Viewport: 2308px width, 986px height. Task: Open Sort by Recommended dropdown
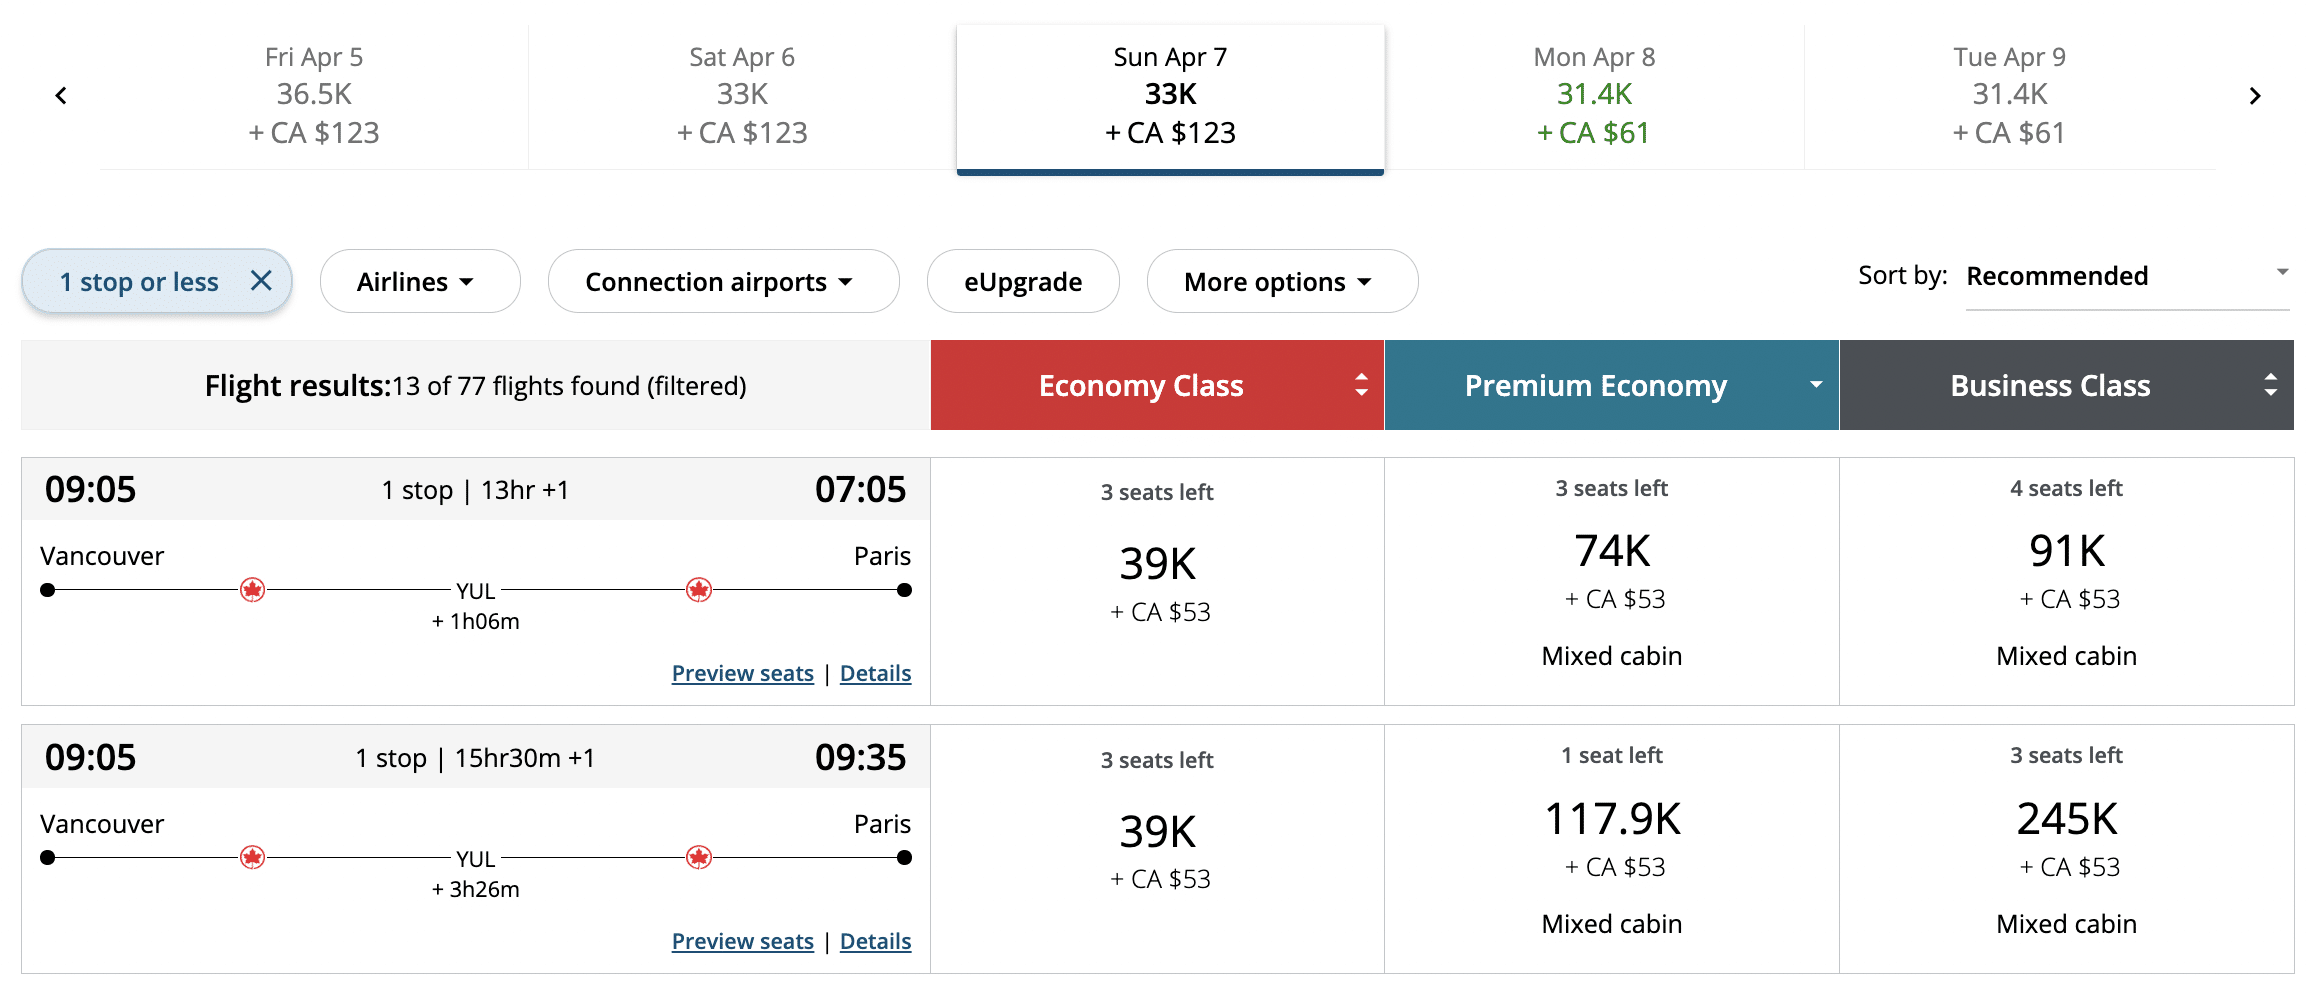click(x=2126, y=277)
